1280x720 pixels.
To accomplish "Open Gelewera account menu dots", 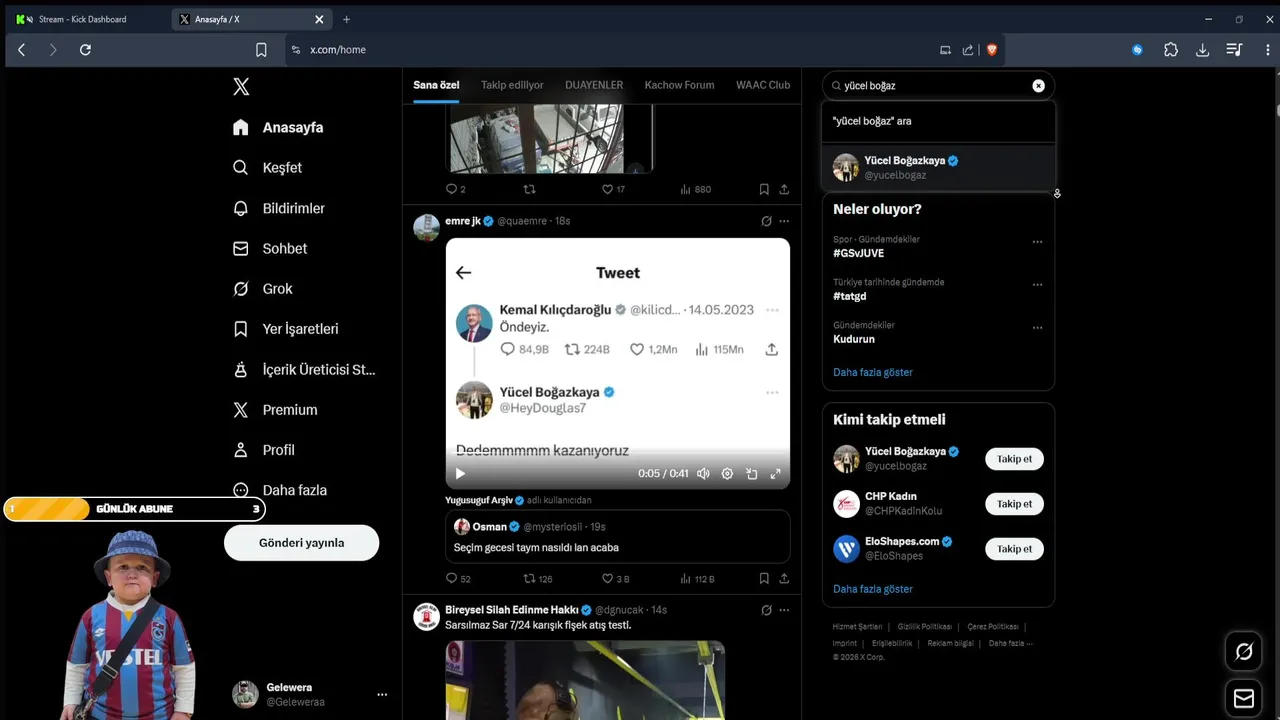I will tap(382, 694).
